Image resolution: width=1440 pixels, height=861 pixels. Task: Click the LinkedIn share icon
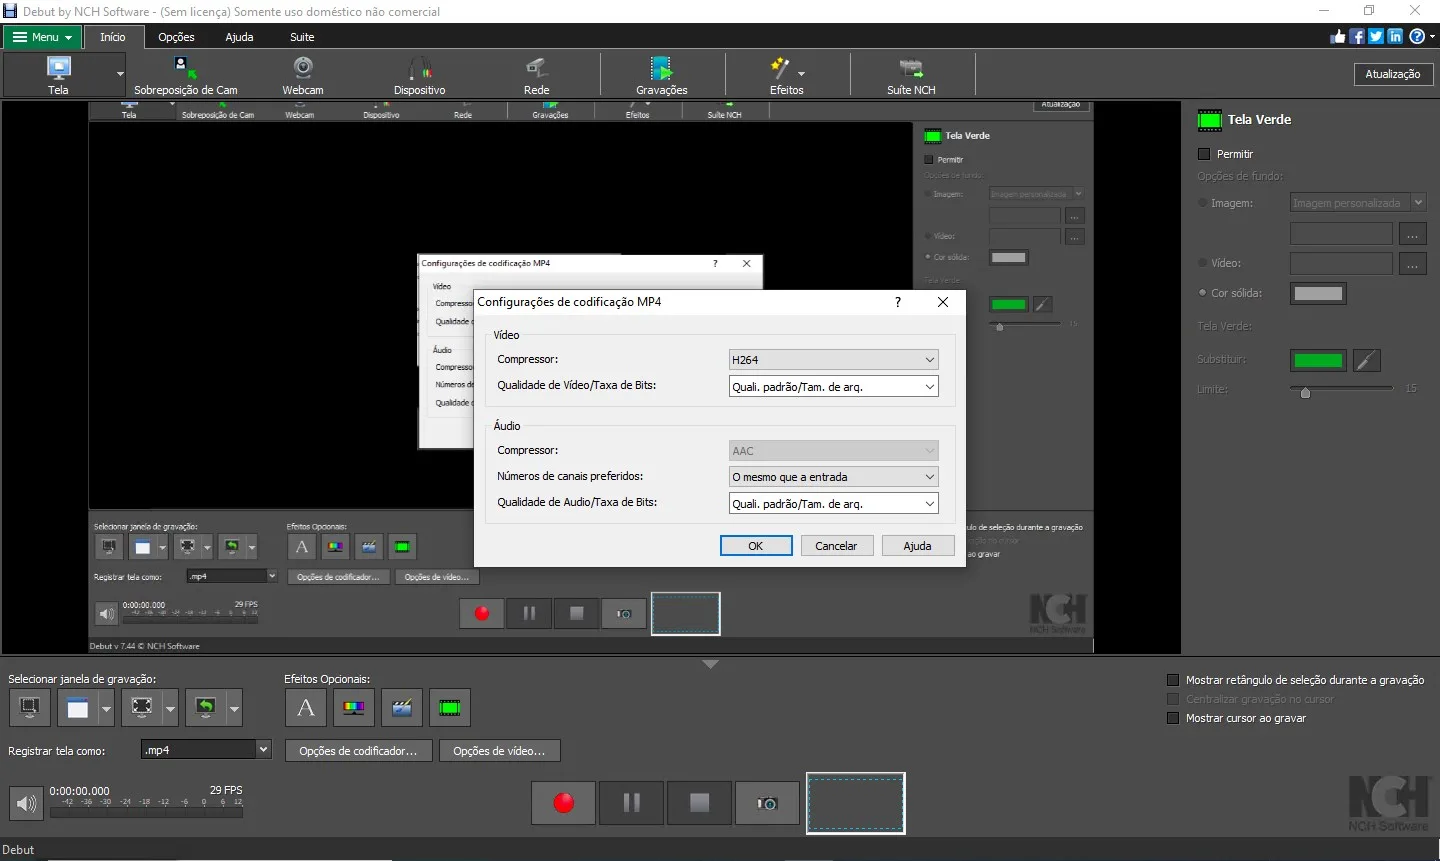click(1395, 36)
